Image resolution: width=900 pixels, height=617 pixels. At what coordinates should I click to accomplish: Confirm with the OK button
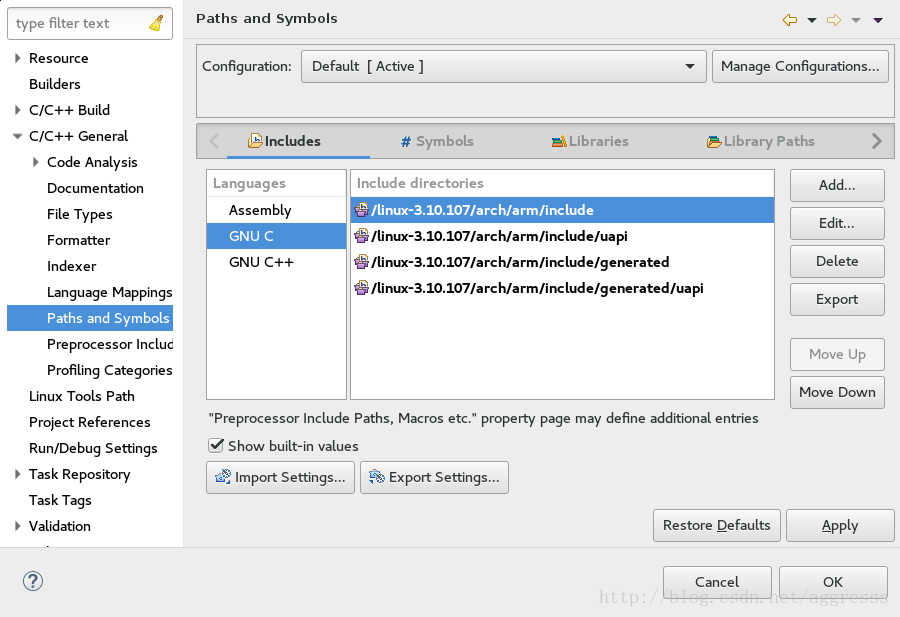point(833,582)
